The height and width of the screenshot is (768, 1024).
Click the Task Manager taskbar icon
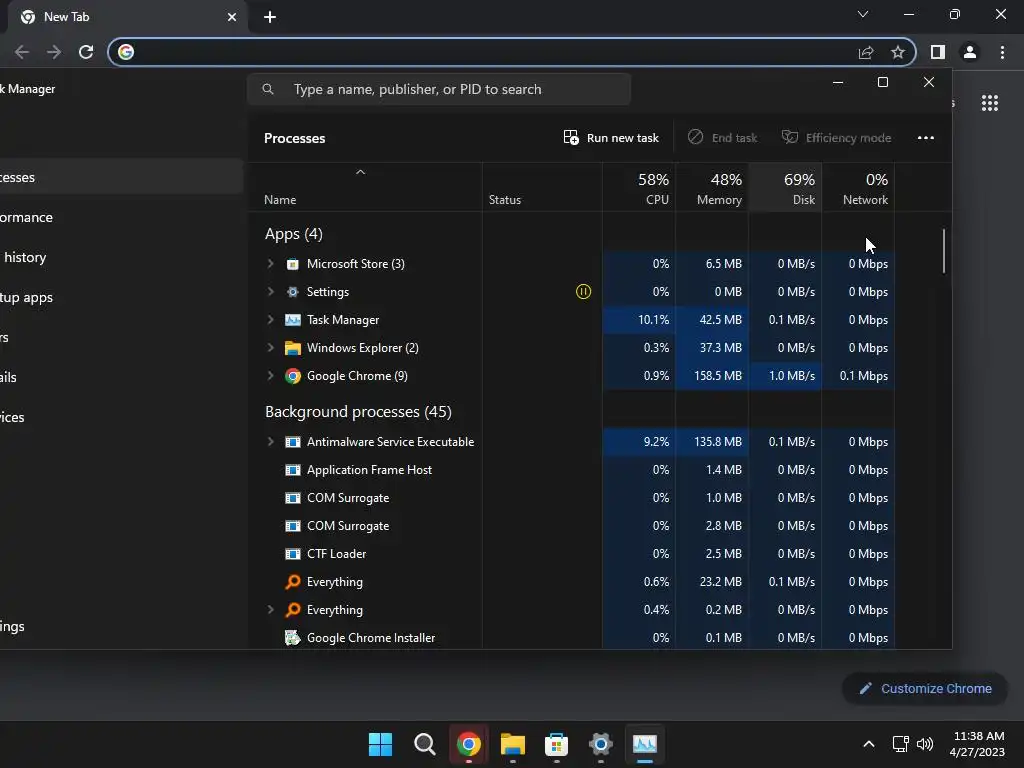645,744
